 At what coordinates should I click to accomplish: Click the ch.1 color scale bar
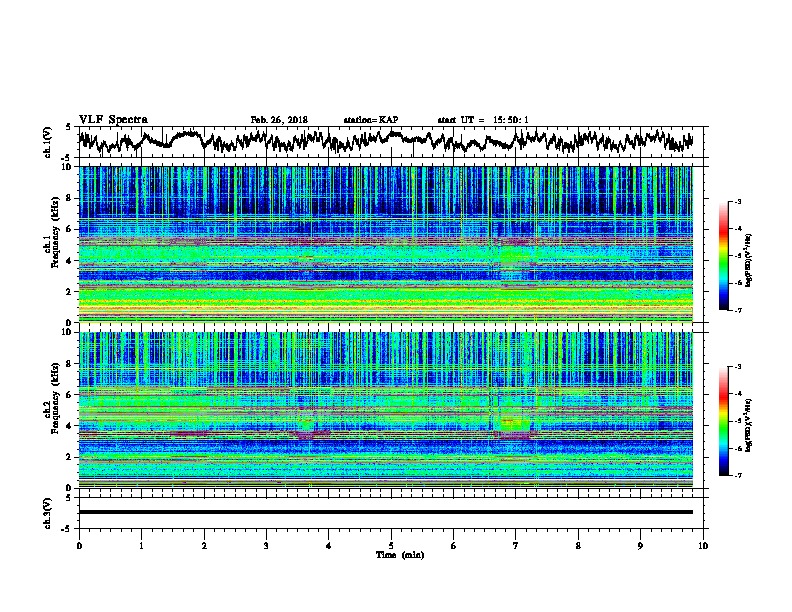(x=724, y=256)
